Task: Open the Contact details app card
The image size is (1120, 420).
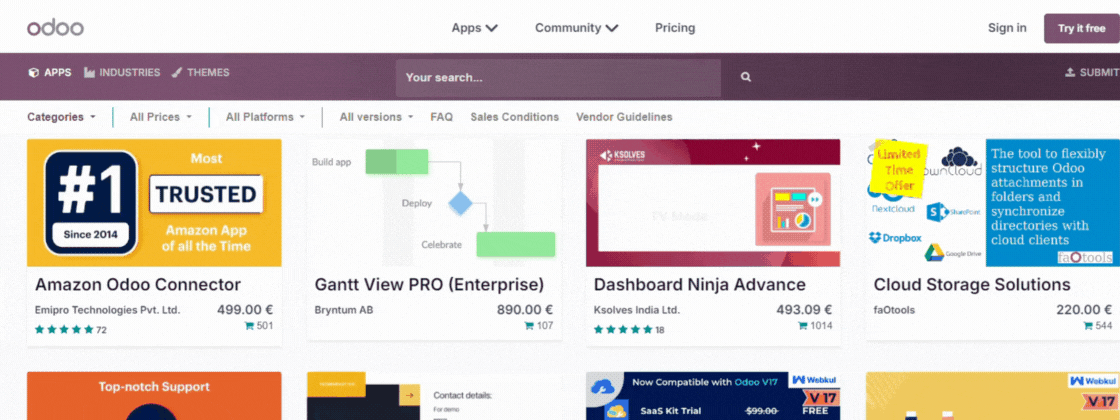Action: 434,396
